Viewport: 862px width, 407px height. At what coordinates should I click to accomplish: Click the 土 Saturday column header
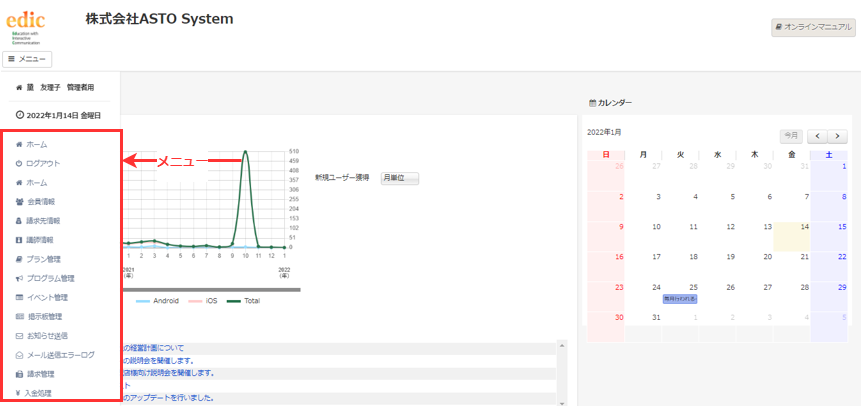click(829, 155)
